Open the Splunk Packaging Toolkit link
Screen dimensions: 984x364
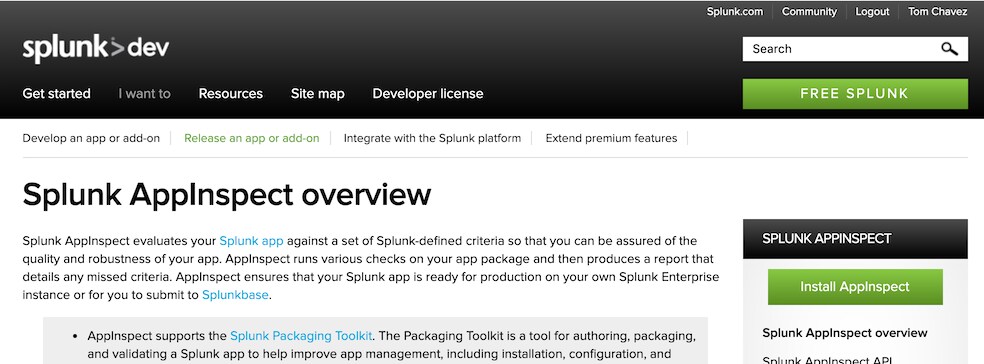[x=301, y=336]
